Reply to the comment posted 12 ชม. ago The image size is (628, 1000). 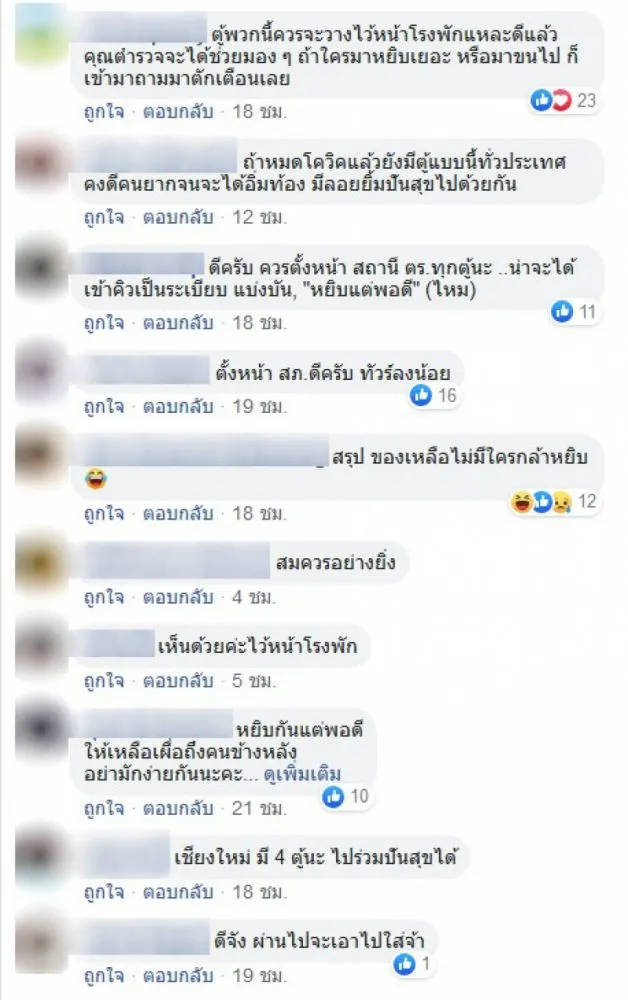[x=178, y=217]
